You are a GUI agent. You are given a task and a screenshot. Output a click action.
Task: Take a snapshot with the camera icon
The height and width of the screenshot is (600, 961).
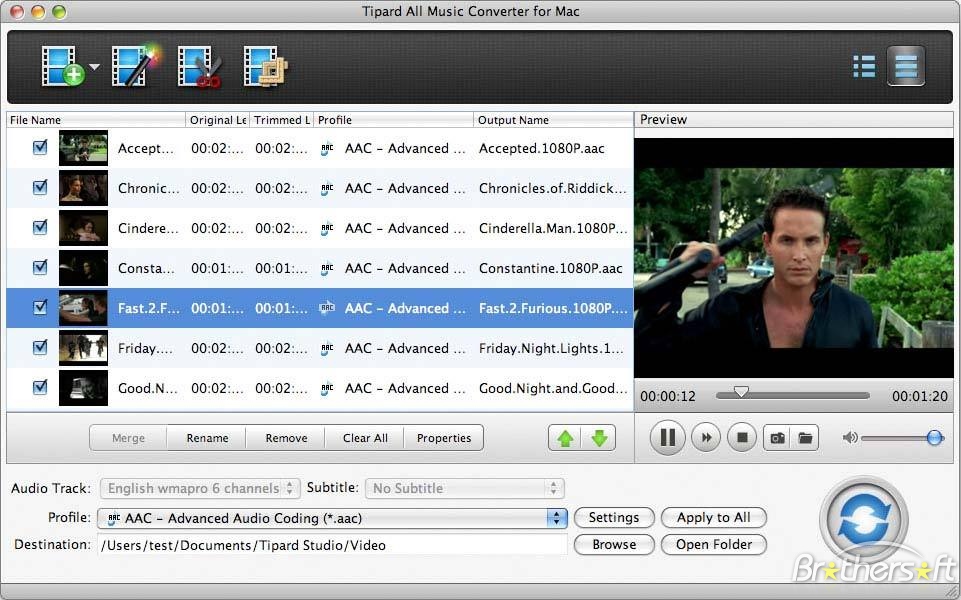point(777,437)
